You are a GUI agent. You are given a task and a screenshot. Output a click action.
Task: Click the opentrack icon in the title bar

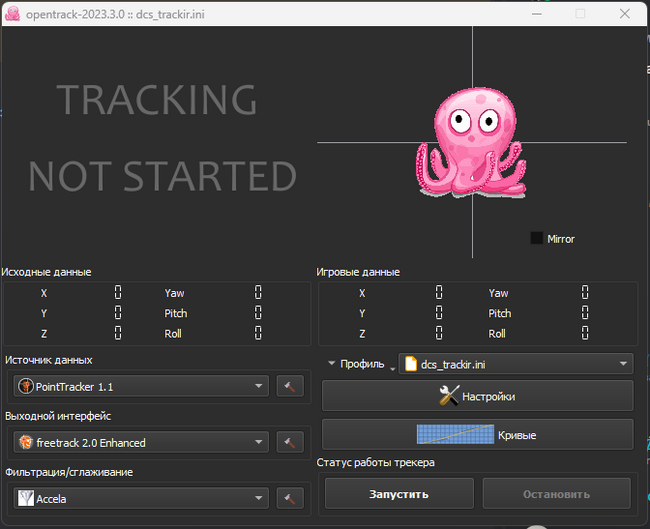[x=13, y=13]
